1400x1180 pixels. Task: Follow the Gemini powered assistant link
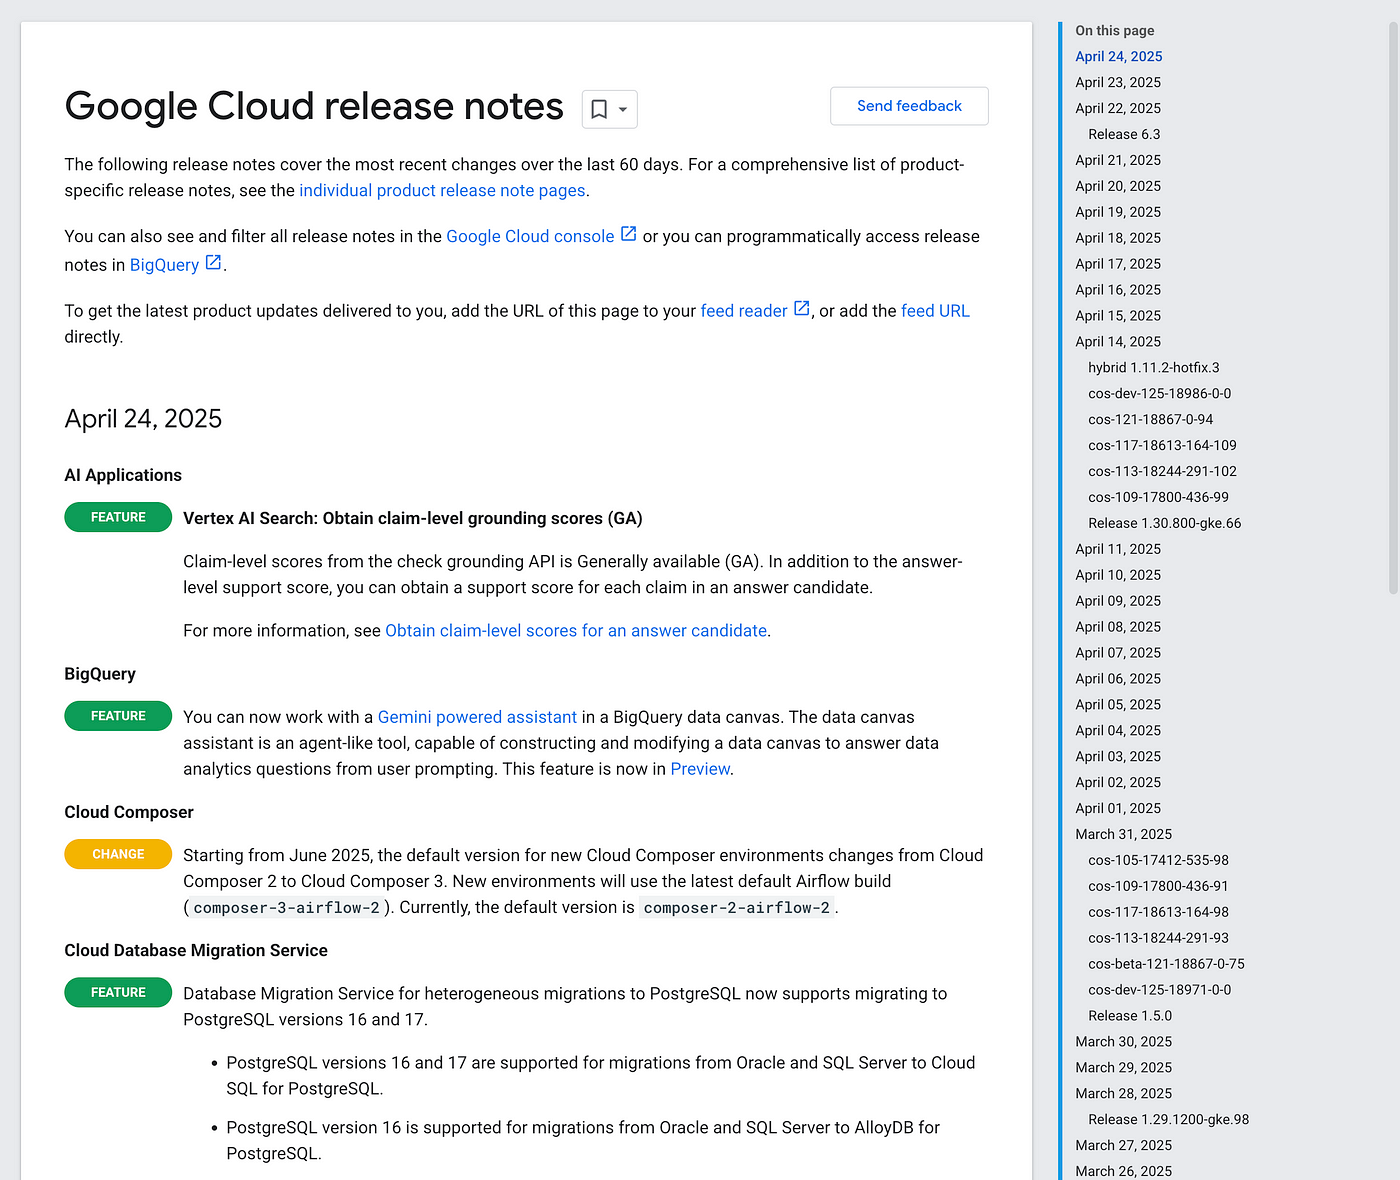point(477,717)
